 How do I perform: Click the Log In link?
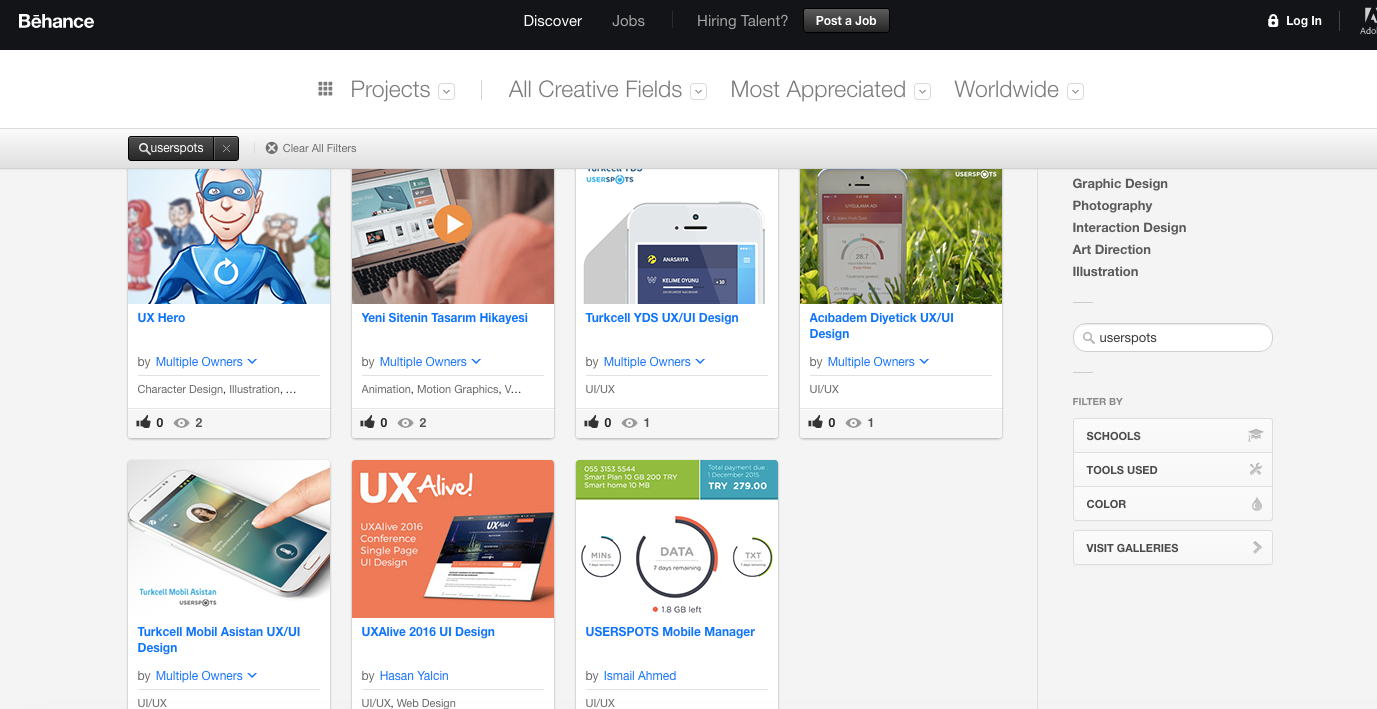coord(1303,21)
